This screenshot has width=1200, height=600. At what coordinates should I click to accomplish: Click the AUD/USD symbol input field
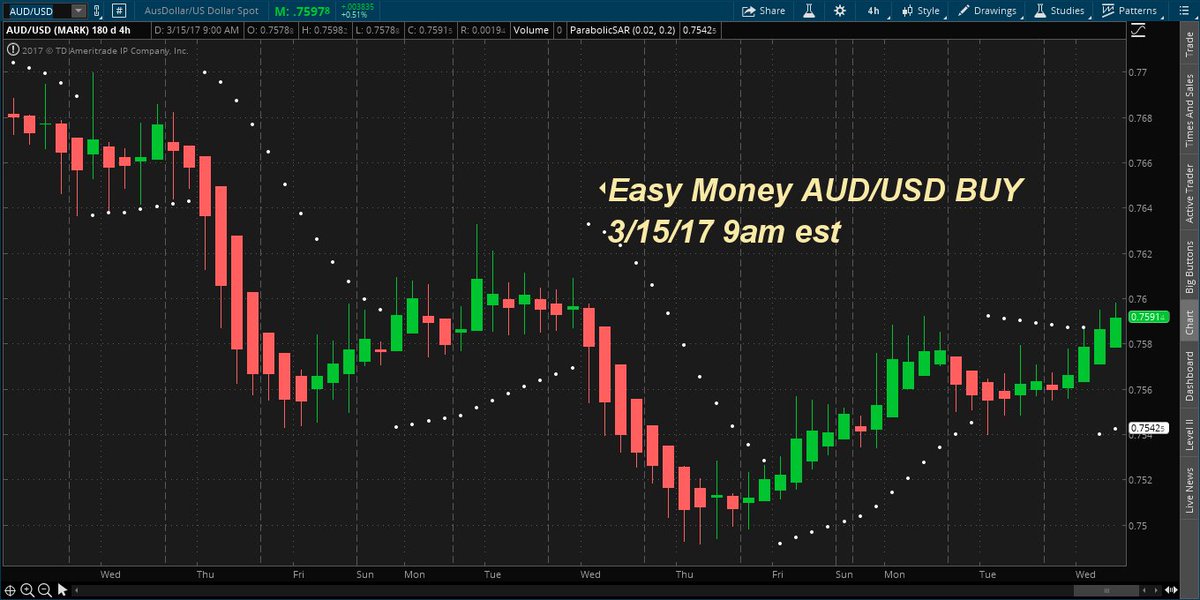click(37, 11)
